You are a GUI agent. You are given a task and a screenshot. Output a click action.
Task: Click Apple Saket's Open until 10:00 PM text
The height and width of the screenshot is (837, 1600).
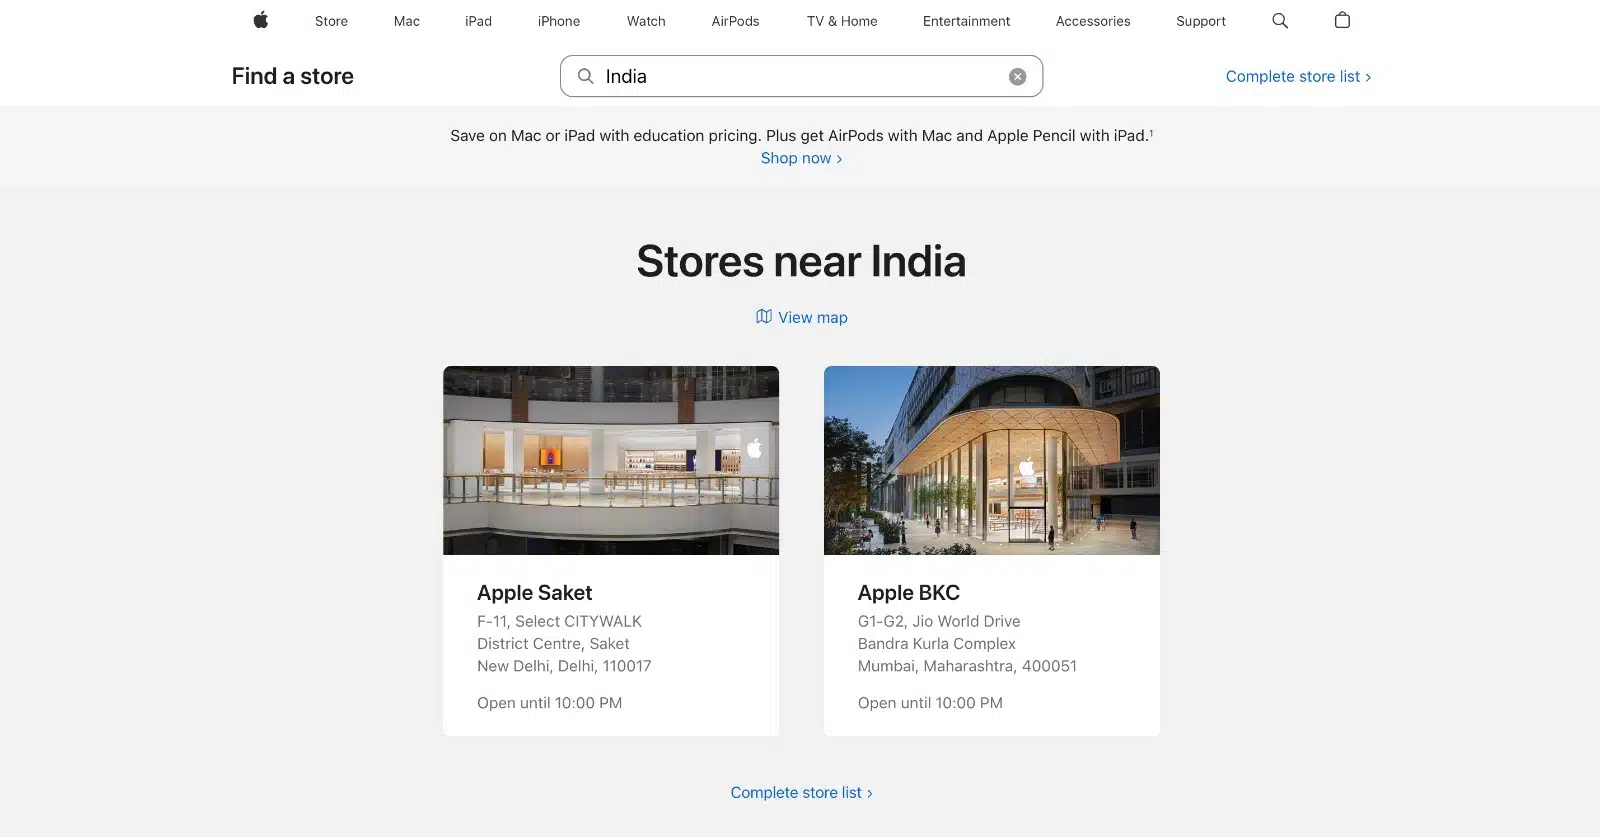tap(549, 703)
